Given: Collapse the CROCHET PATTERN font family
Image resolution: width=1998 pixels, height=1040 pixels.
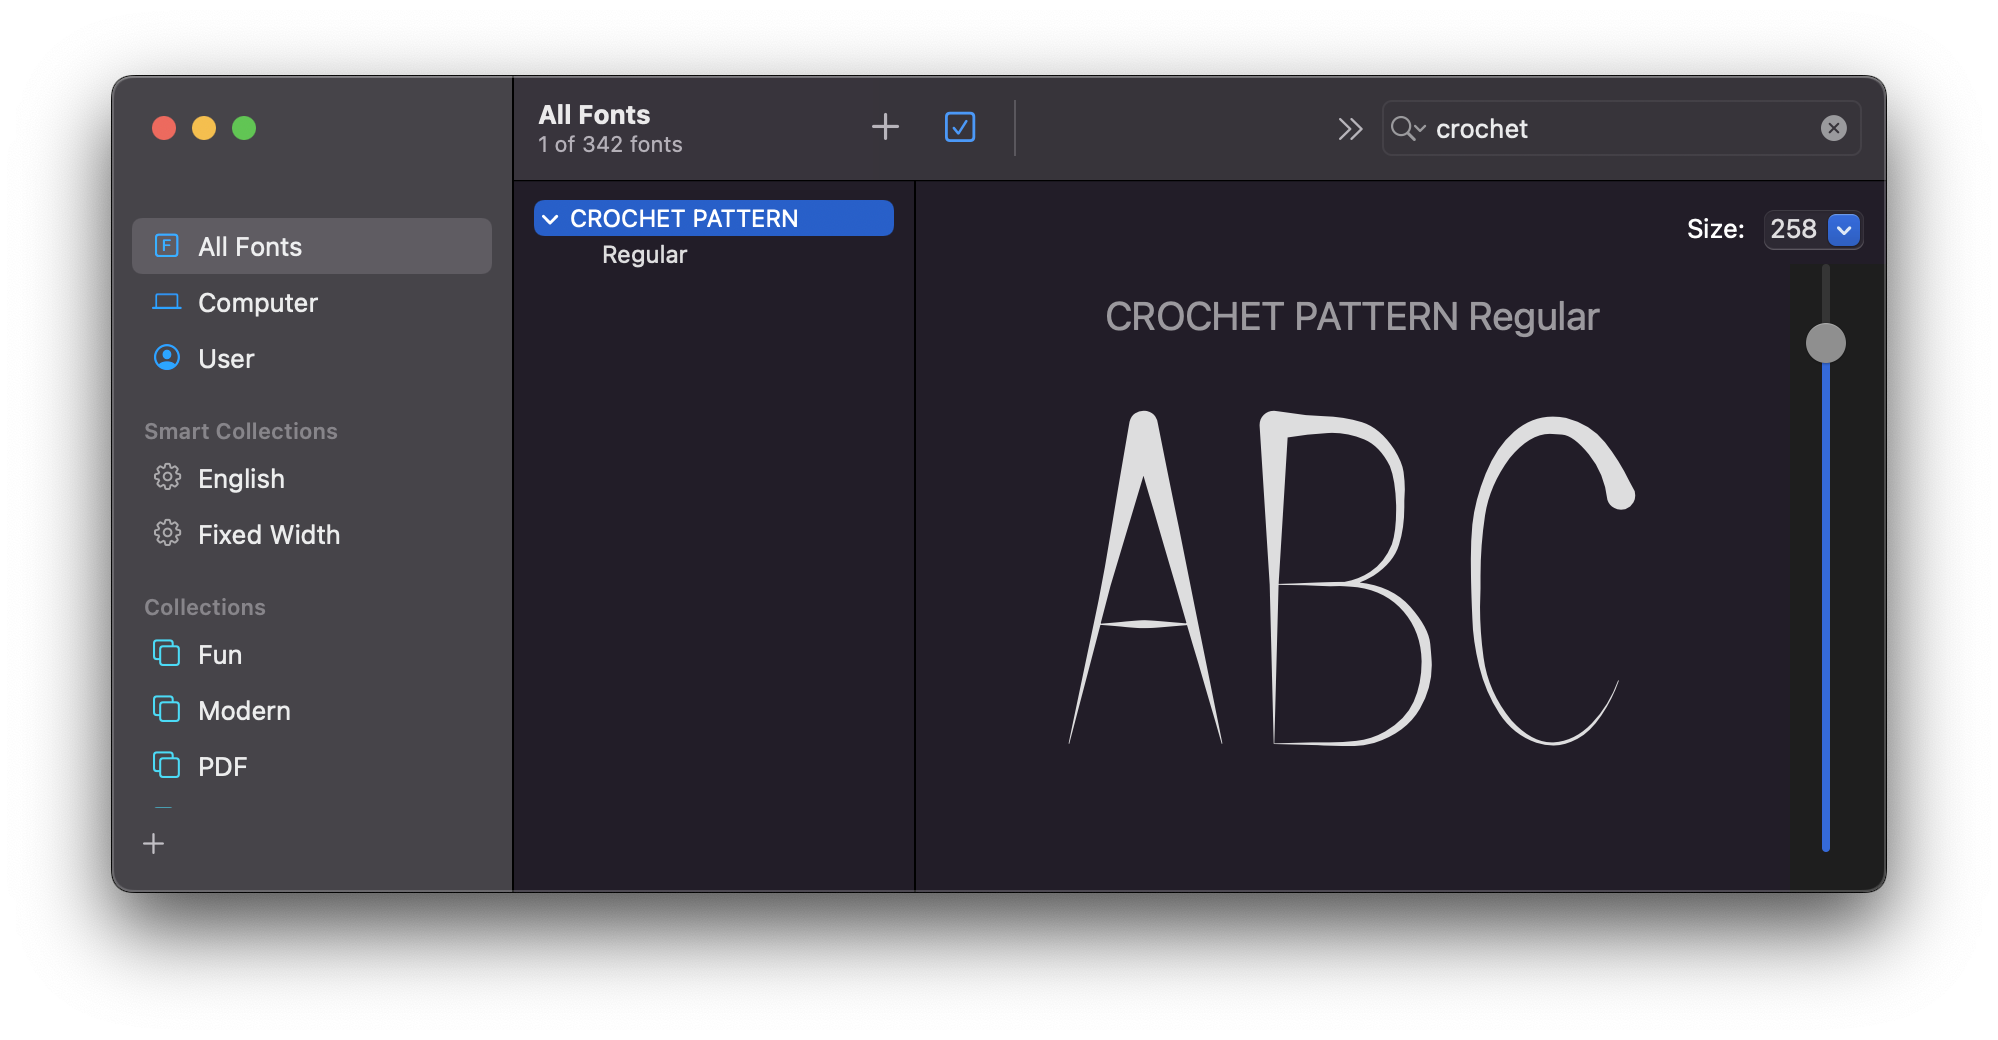Looking at the screenshot, I should pos(550,219).
